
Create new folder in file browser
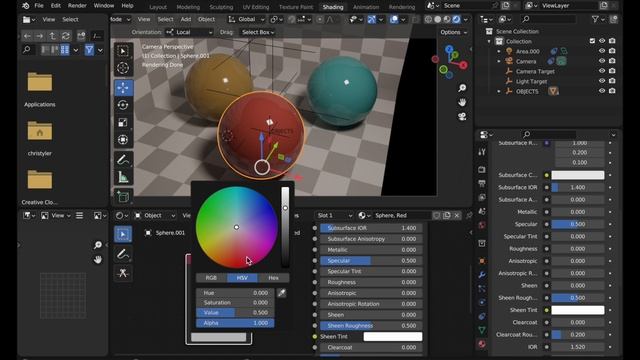click(x=81, y=36)
